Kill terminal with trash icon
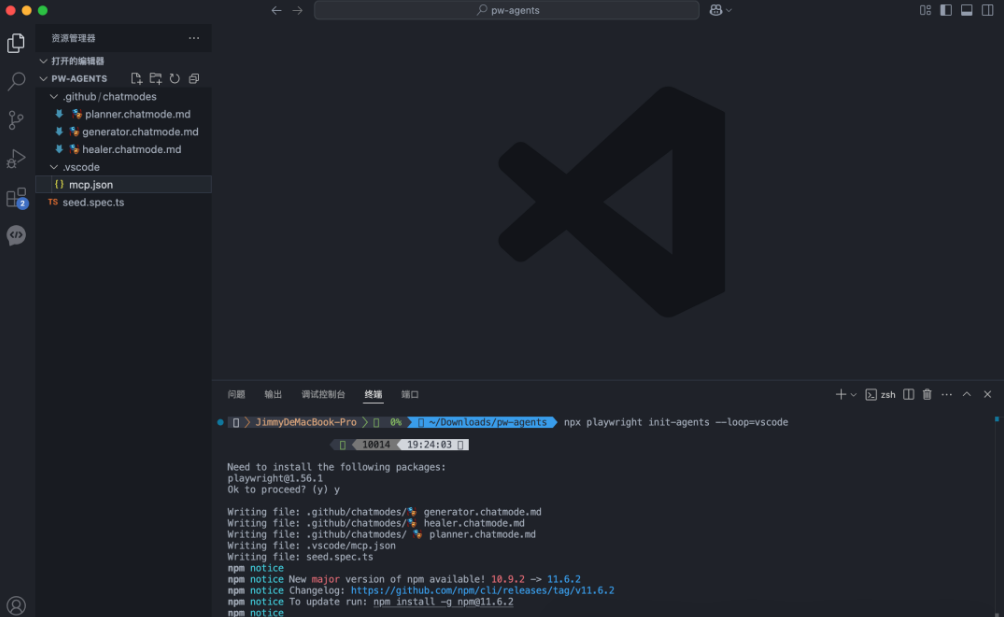 (927, 394)
